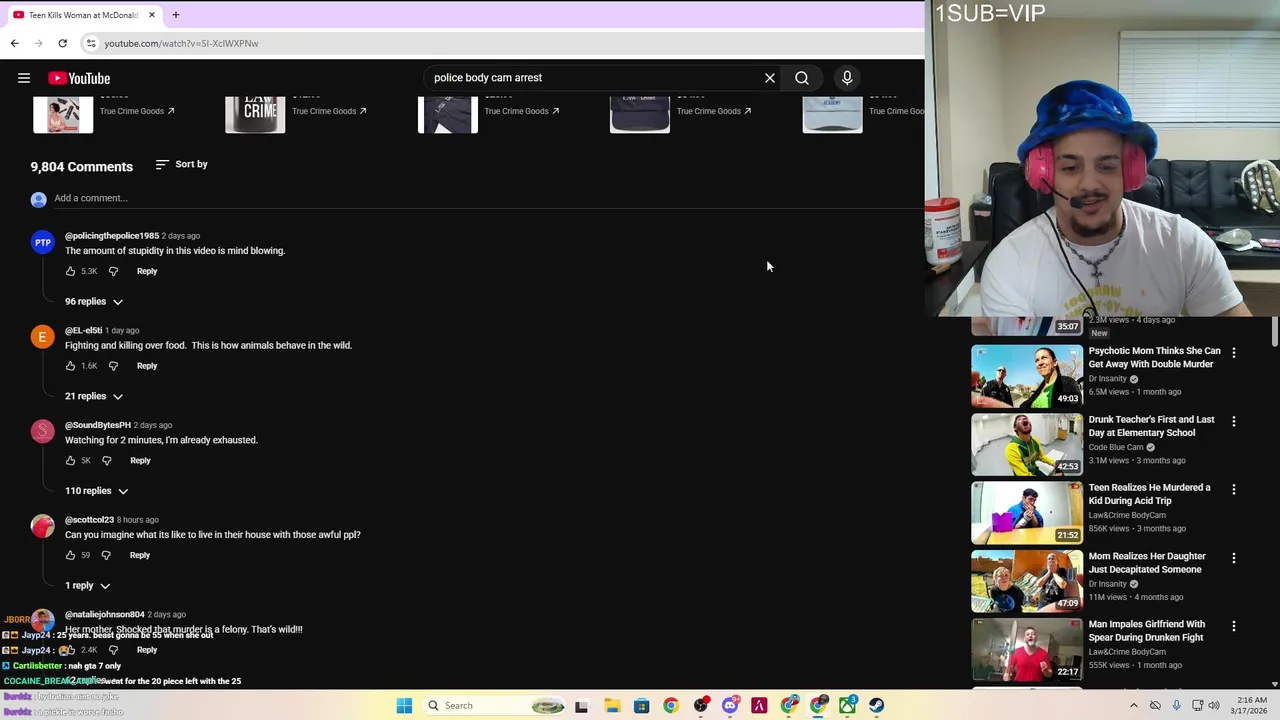Viewport: 1280px width, 720px height.
Task: Expand the 21 replies thread
Action: coord(94,396)
